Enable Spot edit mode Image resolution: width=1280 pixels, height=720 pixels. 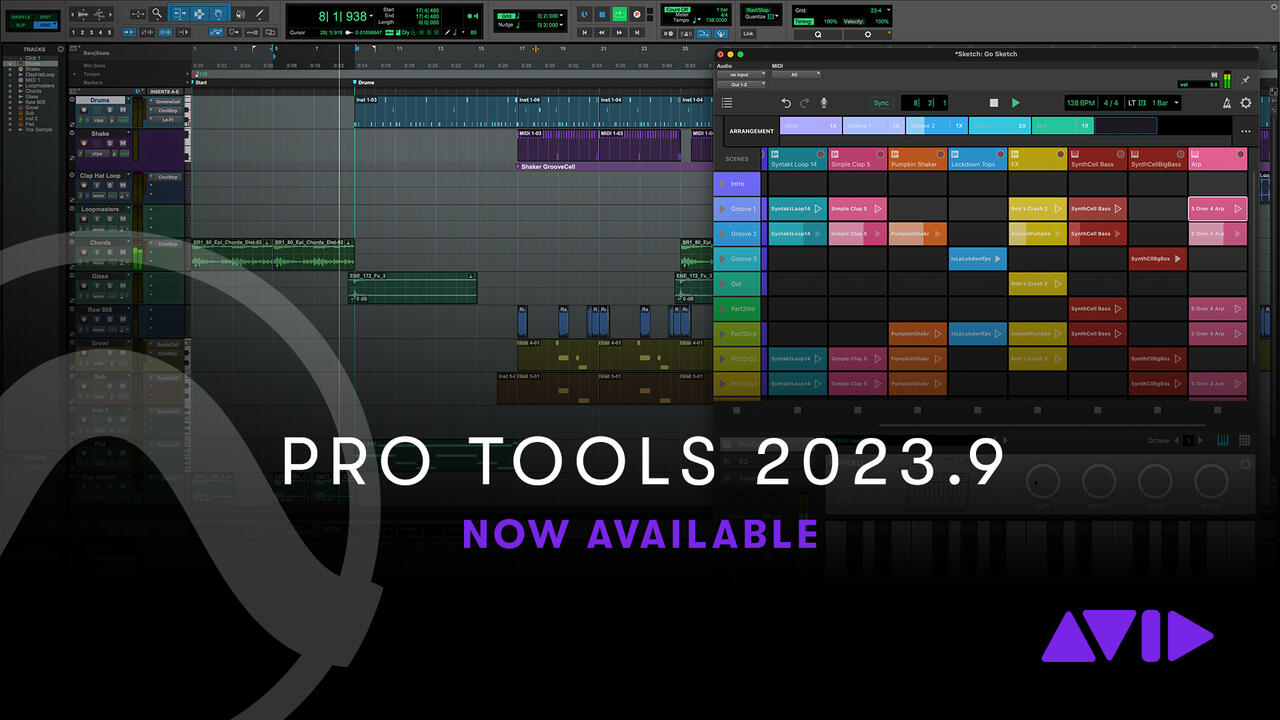pyautogui.click(x=46, y=17)
